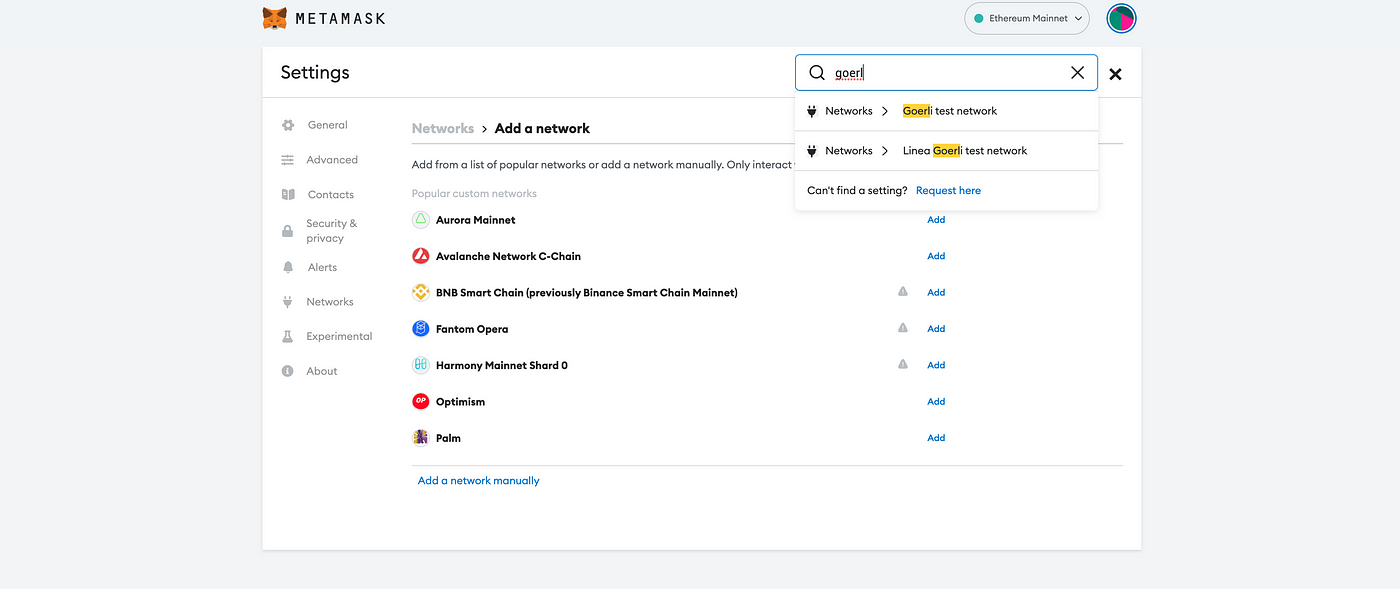Click the Advanced sliders icon
The height and width of the screenshot is (589, 1400).
(x=288, y=160)
